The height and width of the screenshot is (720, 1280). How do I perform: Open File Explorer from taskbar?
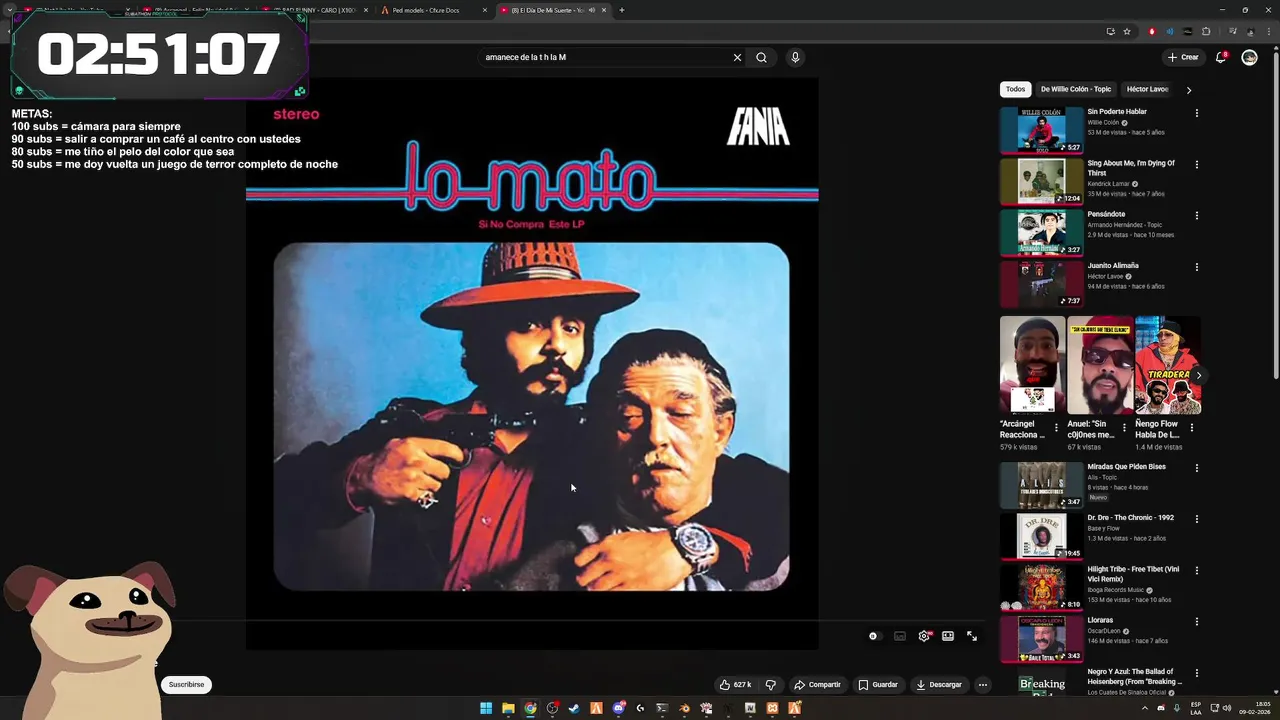tap(508, 708)
